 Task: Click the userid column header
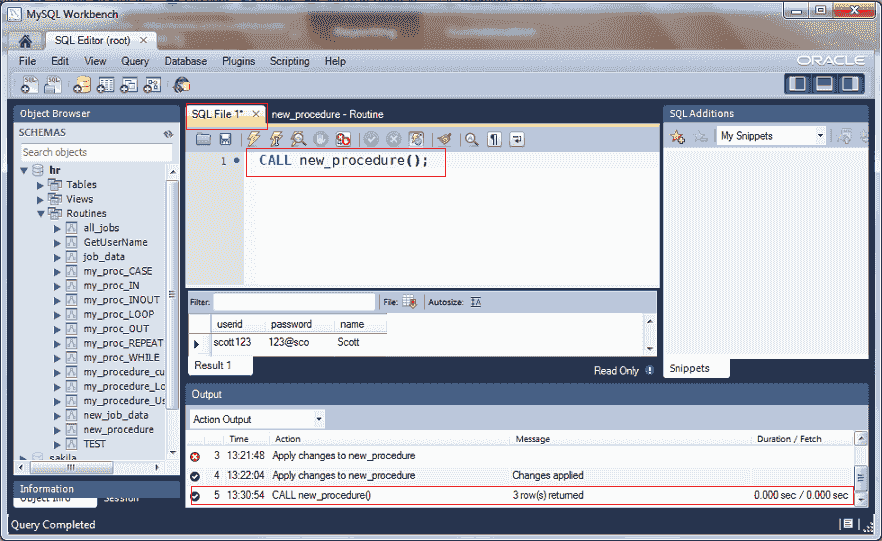coord(230,324)
